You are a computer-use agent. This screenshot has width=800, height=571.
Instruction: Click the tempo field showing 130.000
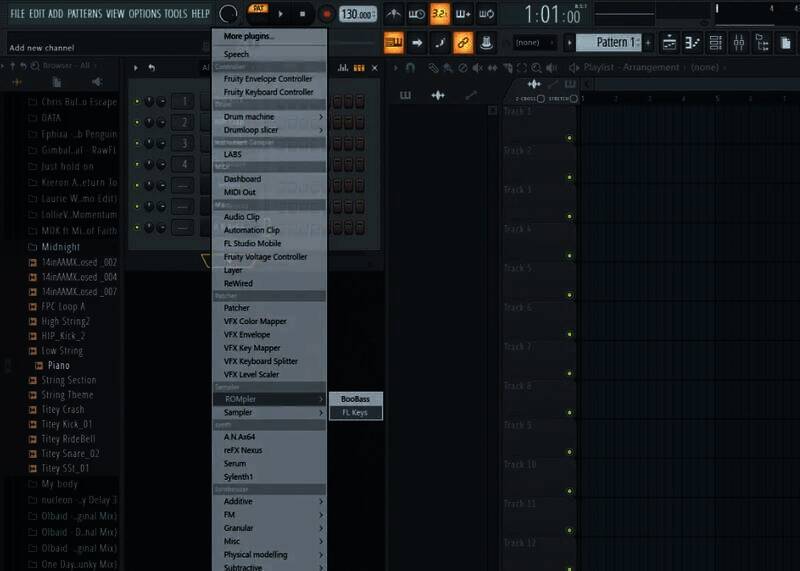(x=358, y=14)
